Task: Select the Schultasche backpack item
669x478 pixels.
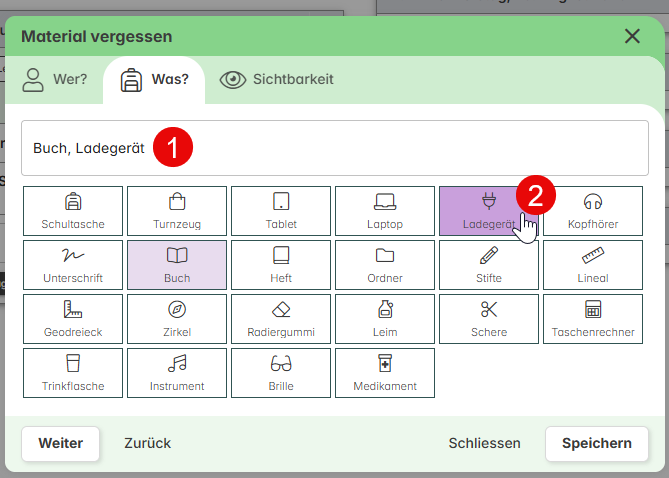Action: tap(73, 211)
